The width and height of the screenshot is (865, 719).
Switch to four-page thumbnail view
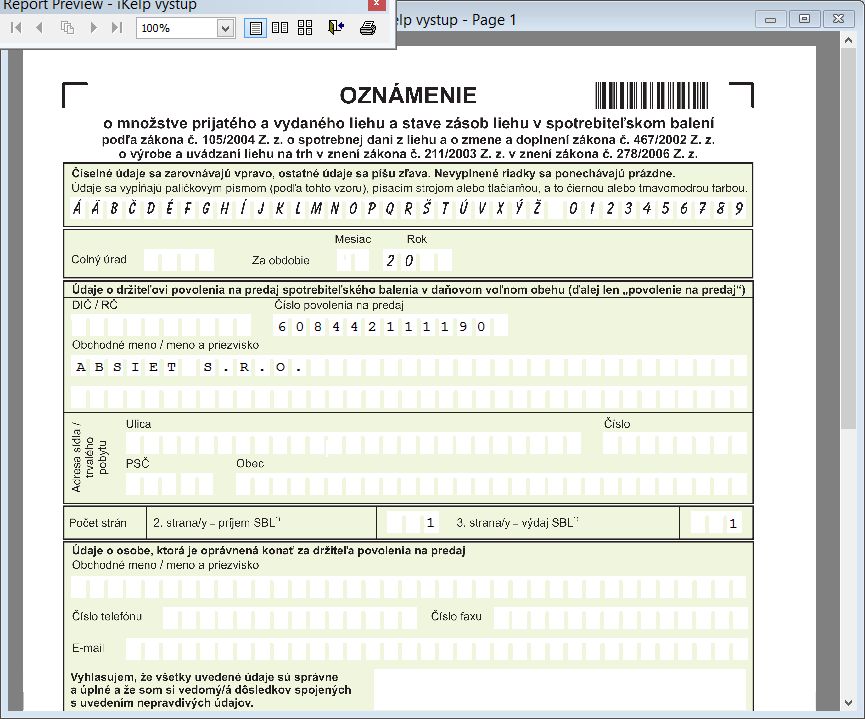click(x=306, y=28)
